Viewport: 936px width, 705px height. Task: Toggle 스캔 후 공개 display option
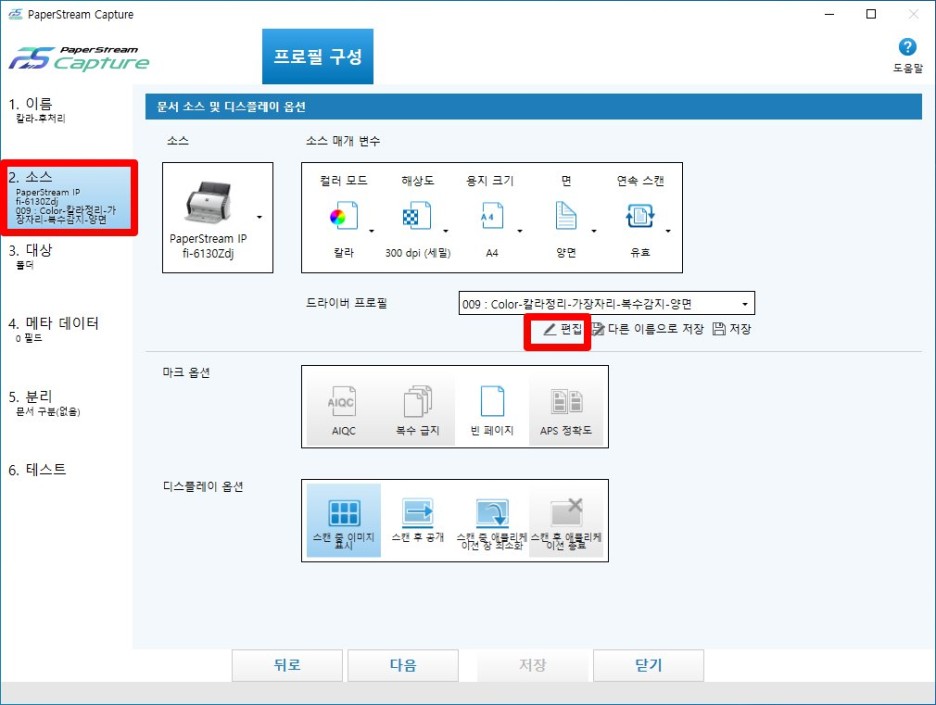(417, 521)
